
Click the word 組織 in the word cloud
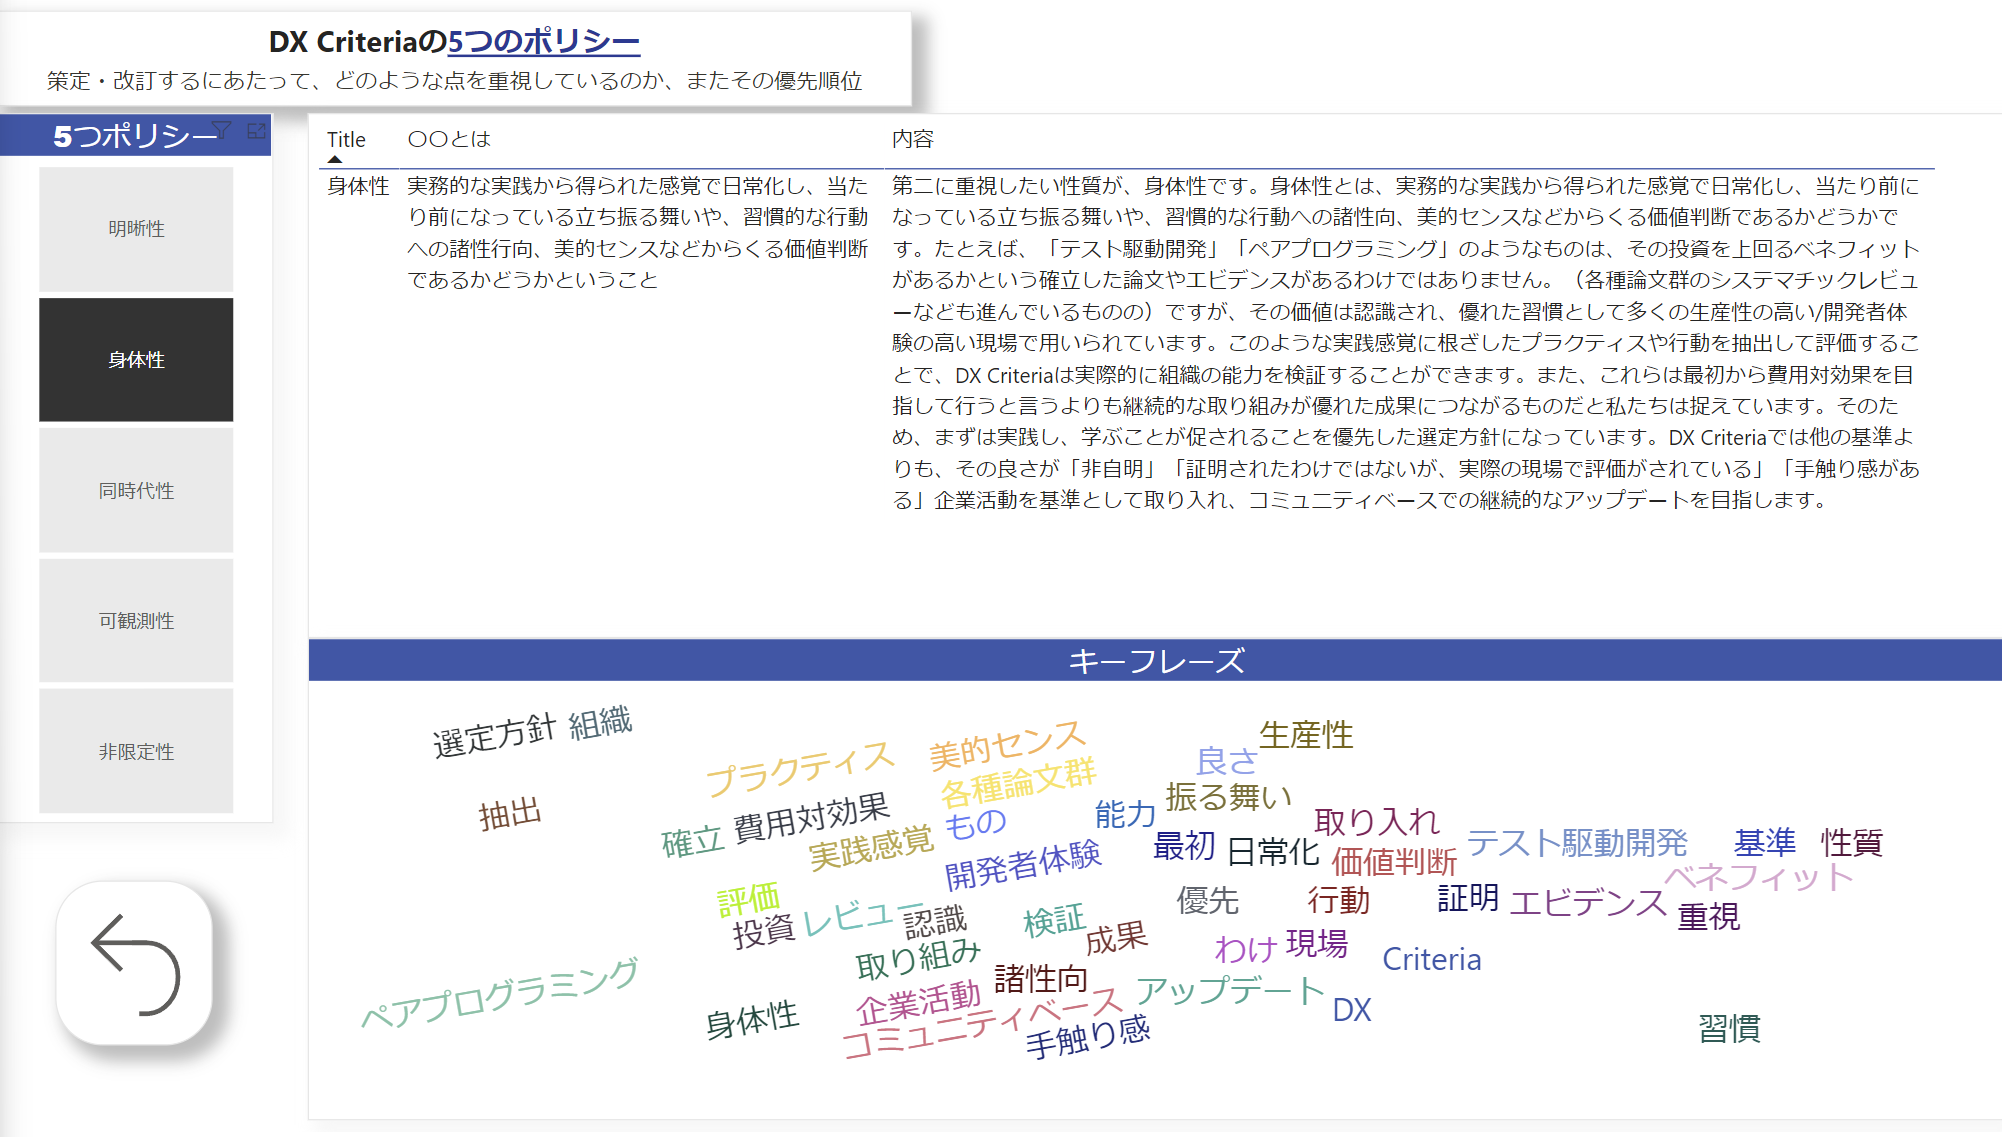coord(600,723)
